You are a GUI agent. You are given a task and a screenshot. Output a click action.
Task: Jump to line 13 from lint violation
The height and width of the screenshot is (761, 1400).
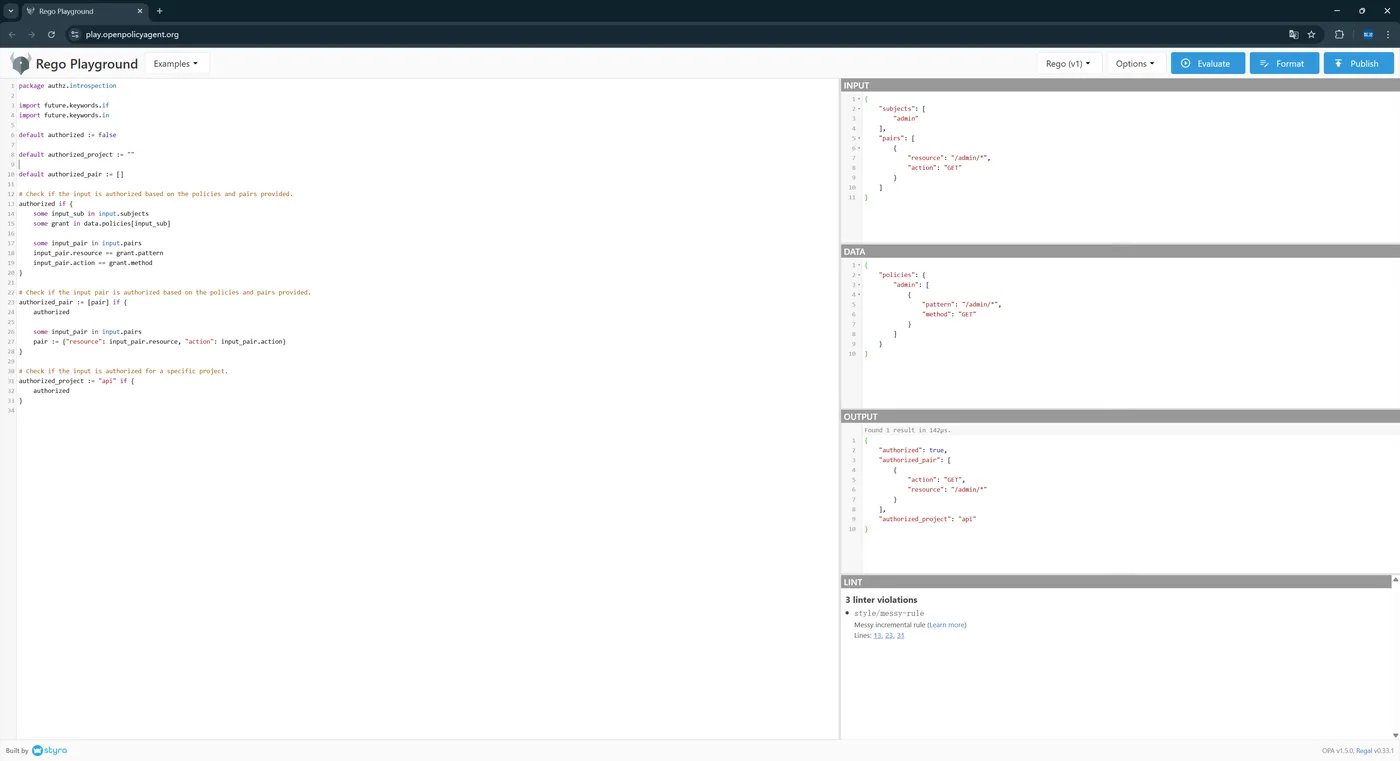(x=878, y=636)
